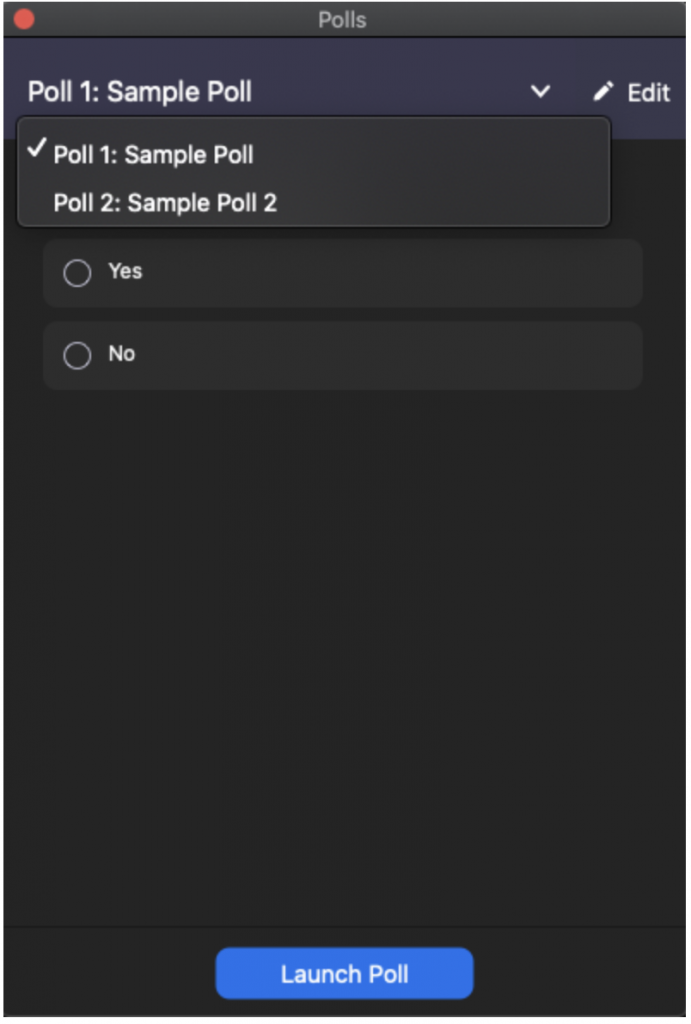Screen dimensions: 691x1024
Task: Select the edit pencil to modify the poll
Action: pos(603,93)
